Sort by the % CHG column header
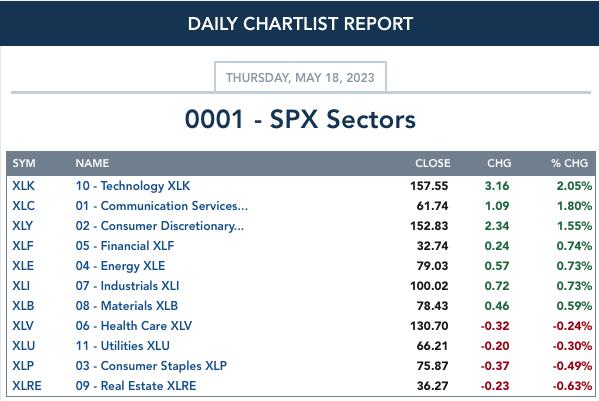 coord(569,163)
